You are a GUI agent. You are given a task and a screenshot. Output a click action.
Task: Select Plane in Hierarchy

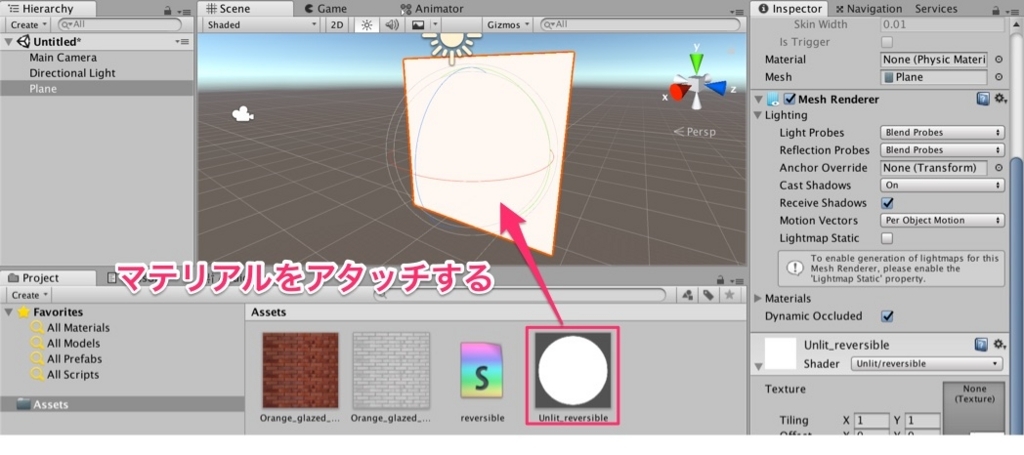(43, 89)
